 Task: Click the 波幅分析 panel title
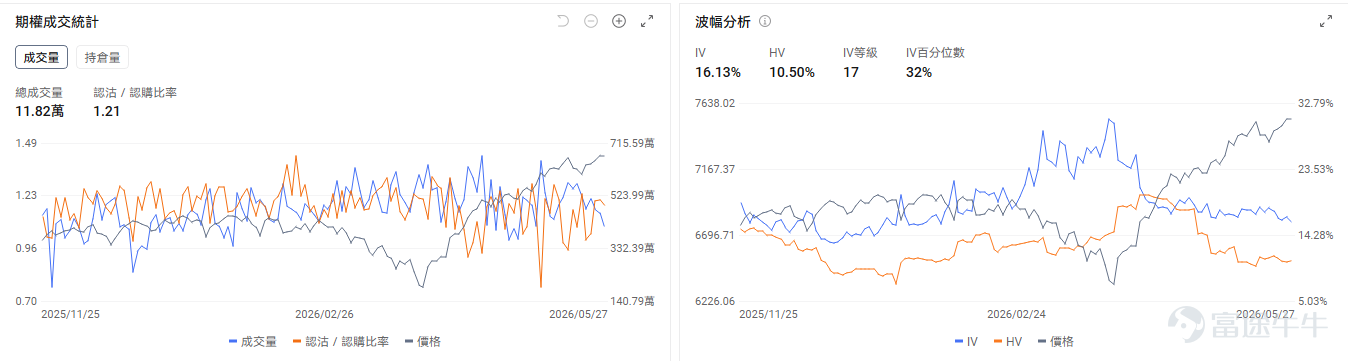point(723,21)
